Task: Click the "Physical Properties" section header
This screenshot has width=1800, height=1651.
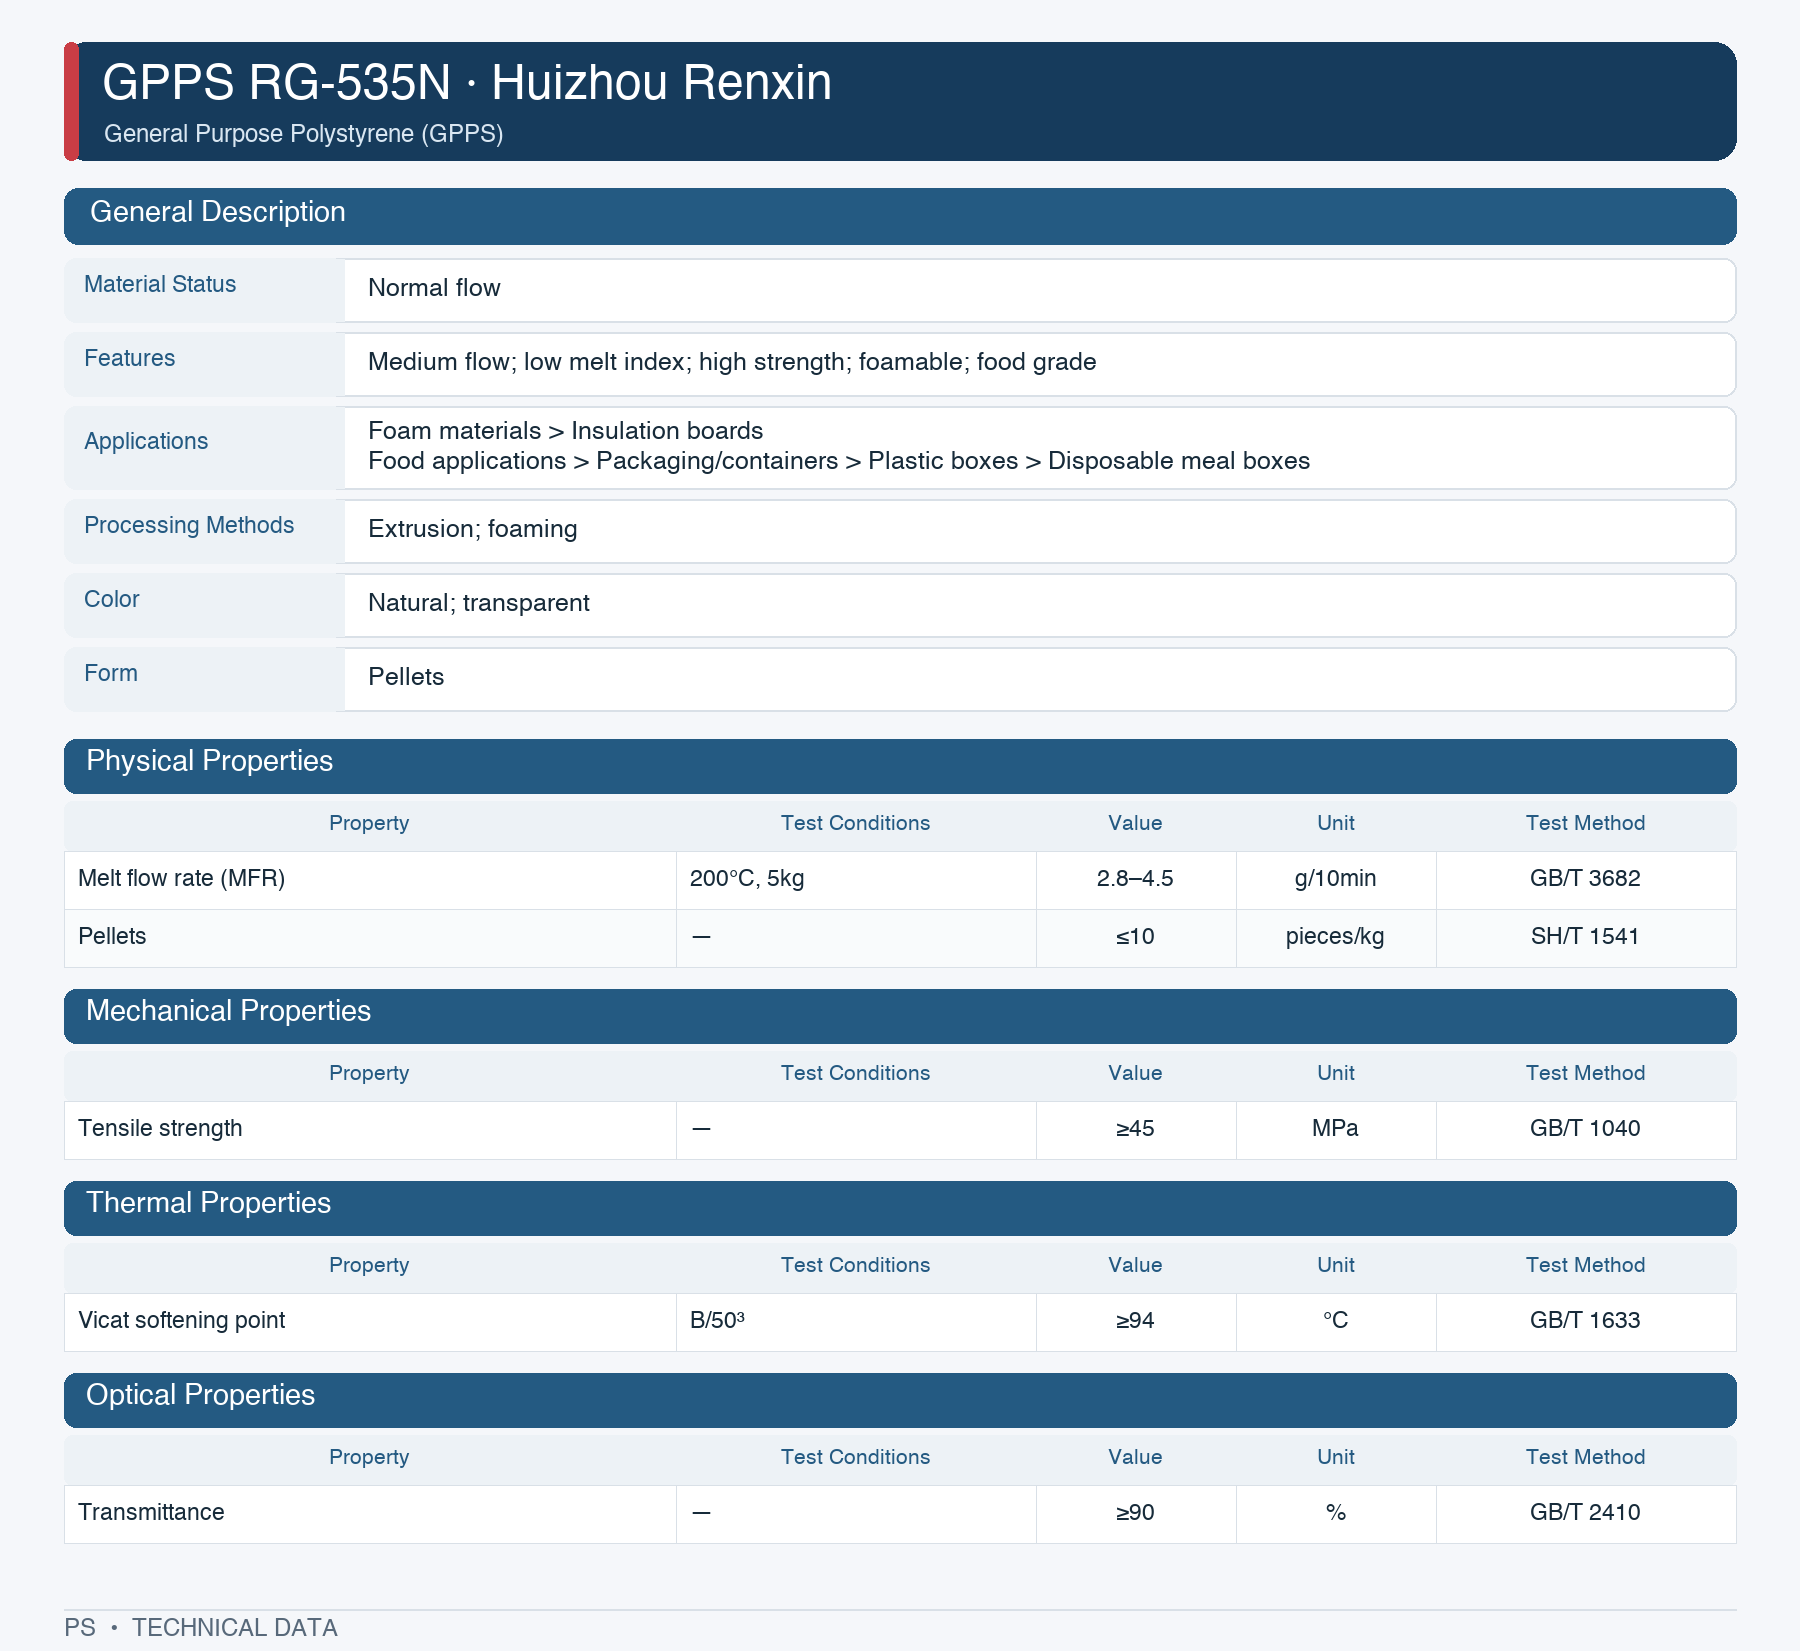Action: (900, 766)
